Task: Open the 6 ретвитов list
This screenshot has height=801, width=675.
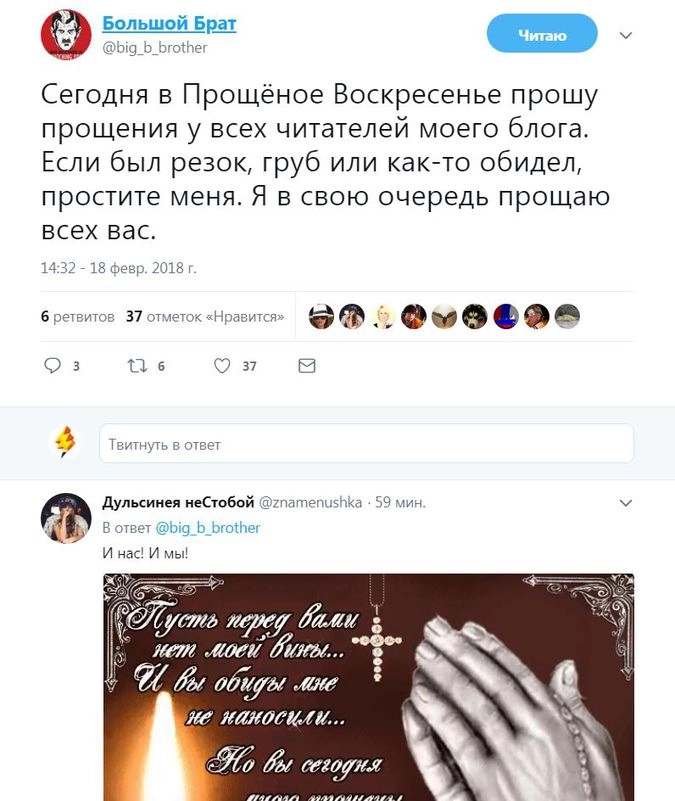Action: click(x=78, y=317)
